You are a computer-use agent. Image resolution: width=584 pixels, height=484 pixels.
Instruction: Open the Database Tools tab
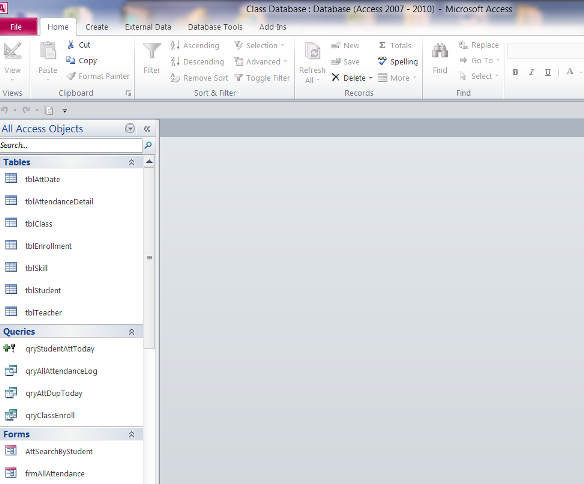[215, 27]
